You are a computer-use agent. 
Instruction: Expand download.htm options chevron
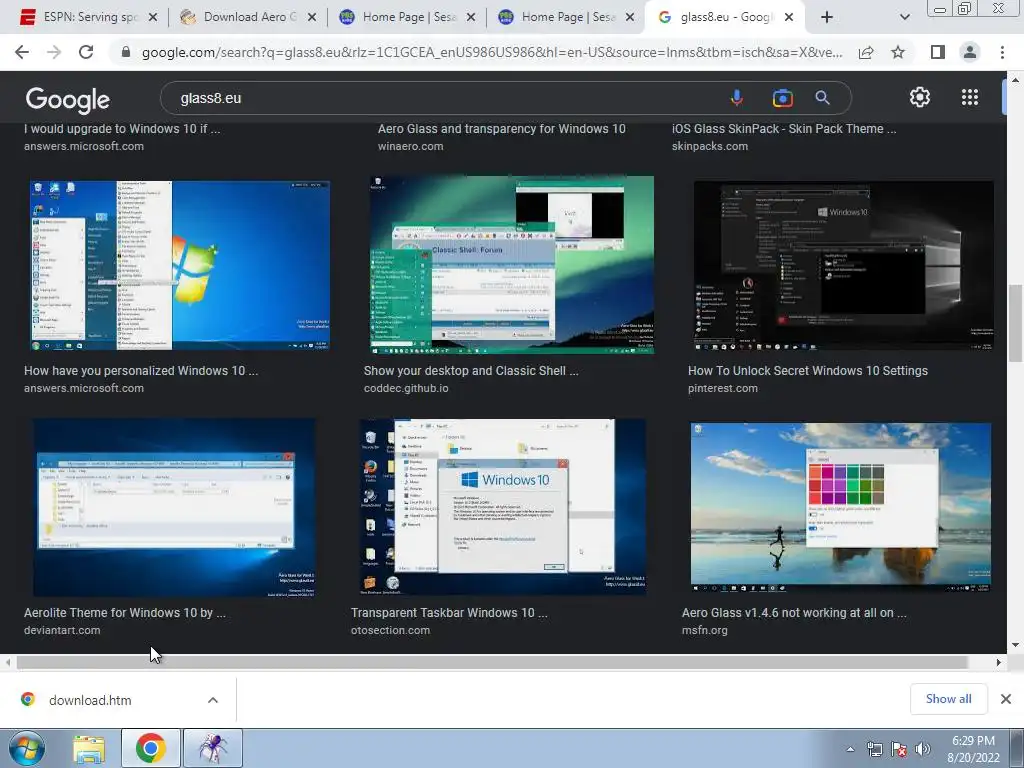pyautogui.click(x=213, y=699)
